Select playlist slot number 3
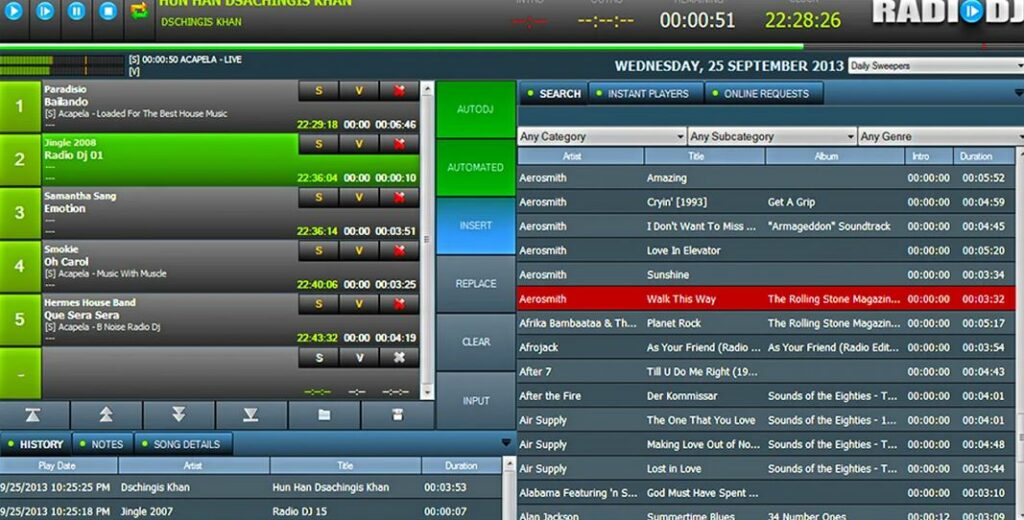This screenshot has height=520, width=1024. [x=20, y=213]
